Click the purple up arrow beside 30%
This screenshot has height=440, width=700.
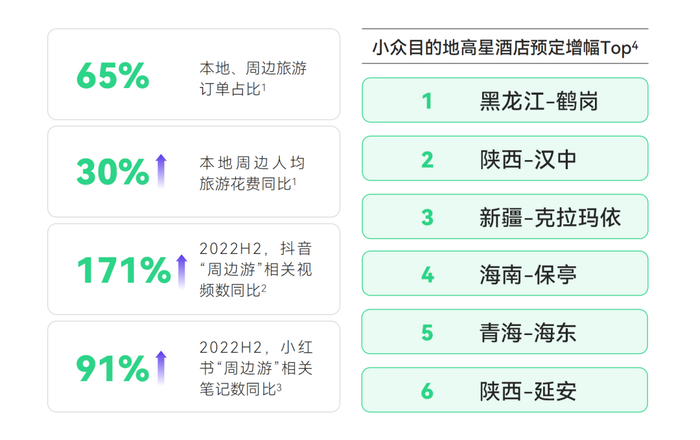tap(160, 171)
